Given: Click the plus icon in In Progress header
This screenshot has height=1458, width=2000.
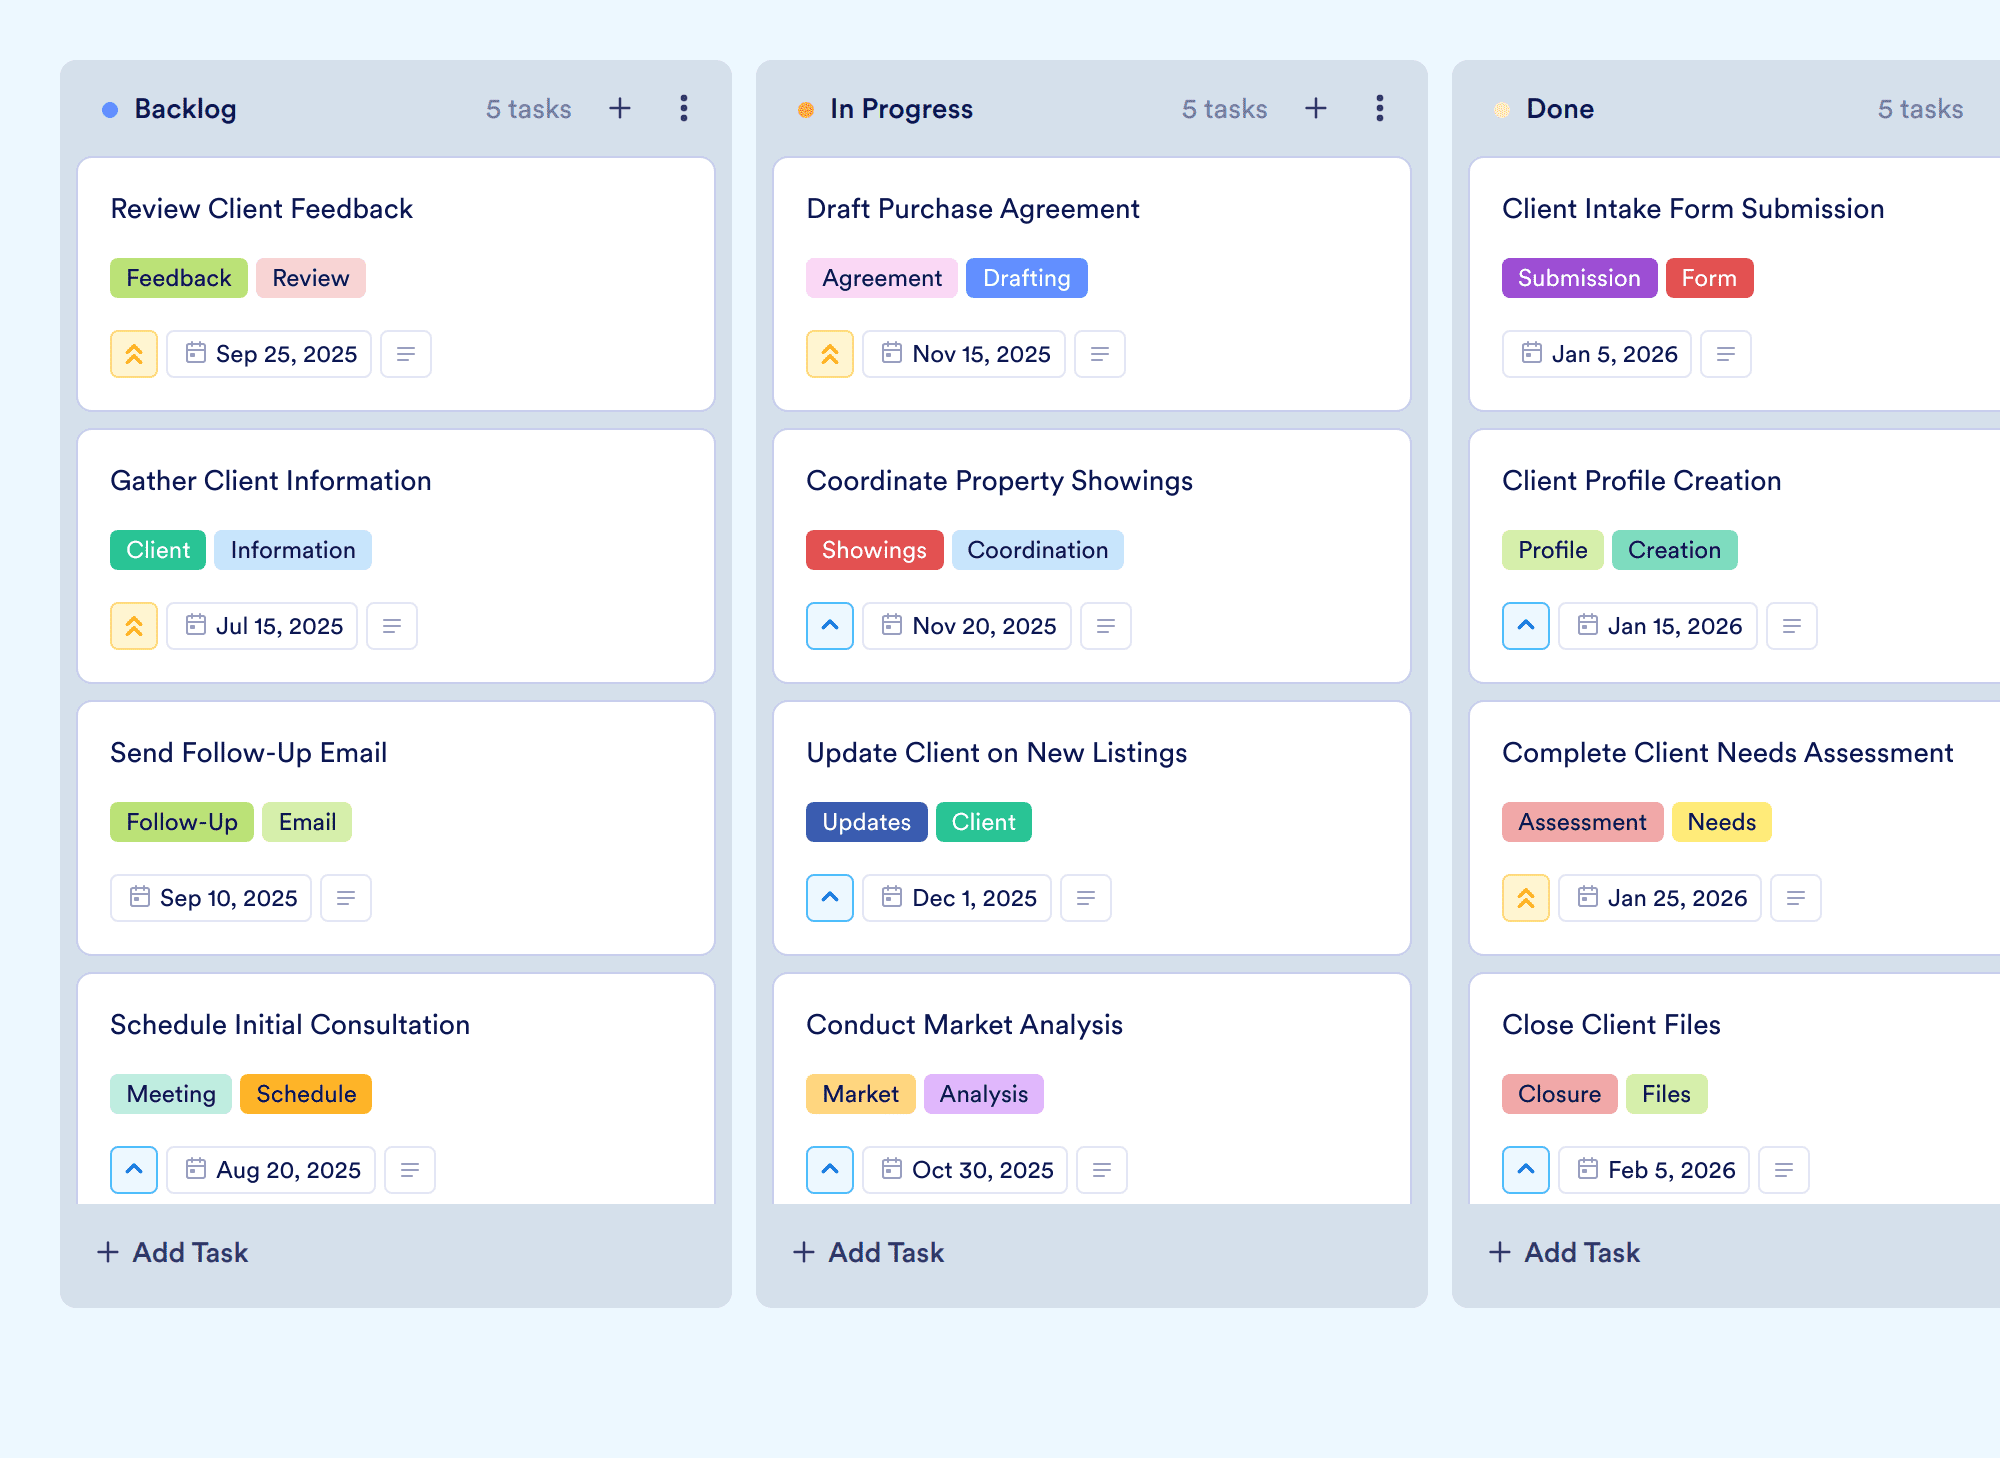Looking at the screenshot, I should (1316, 108).
